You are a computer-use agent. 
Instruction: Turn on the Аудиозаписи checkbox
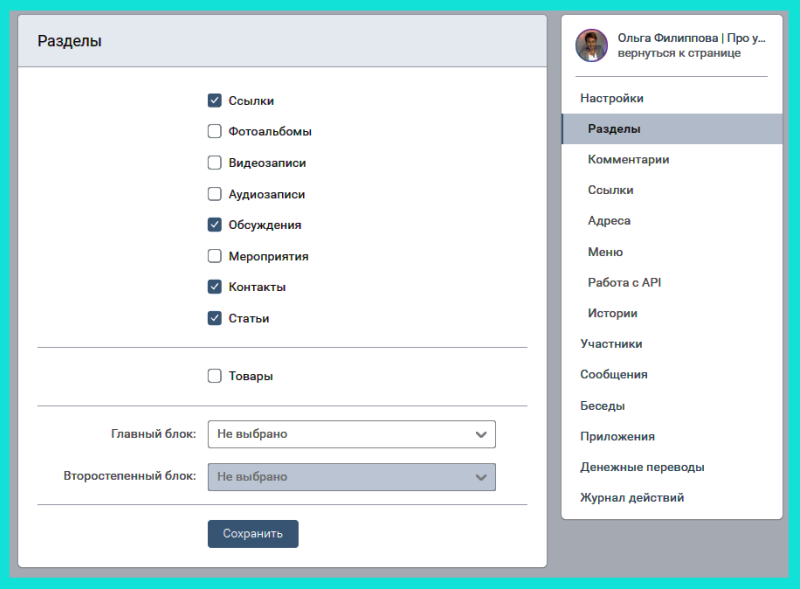[214, 194]
